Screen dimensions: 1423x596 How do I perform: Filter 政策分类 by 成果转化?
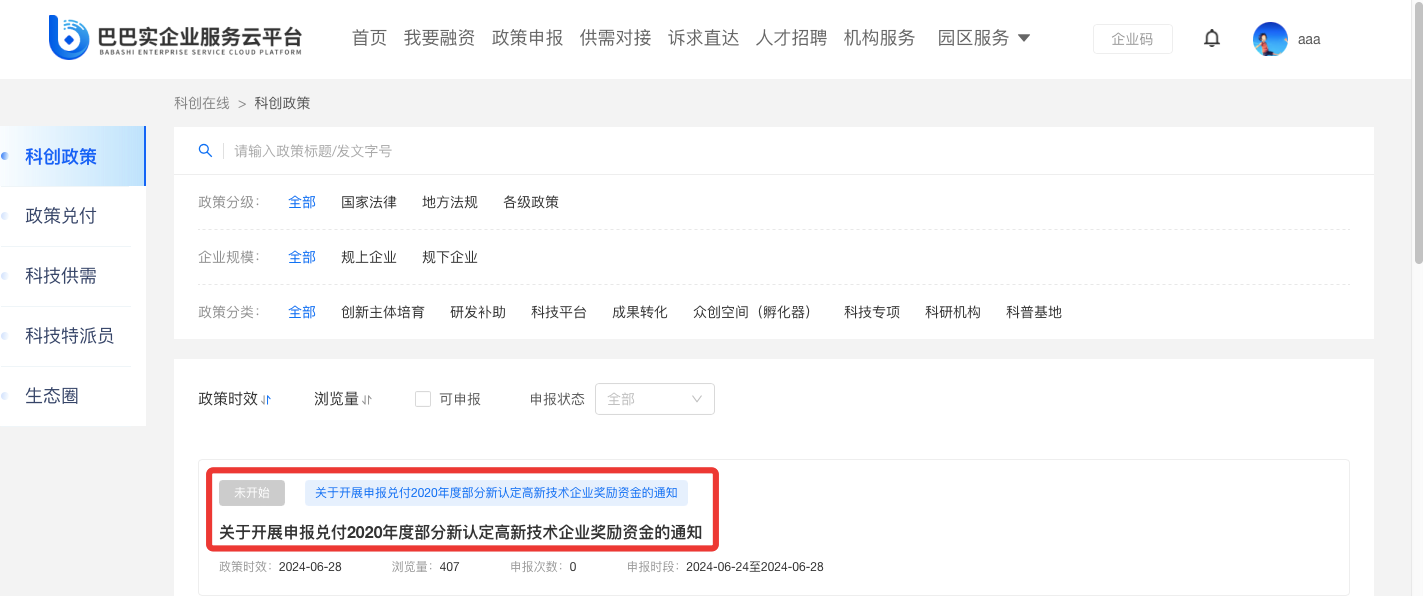[640, 312]
